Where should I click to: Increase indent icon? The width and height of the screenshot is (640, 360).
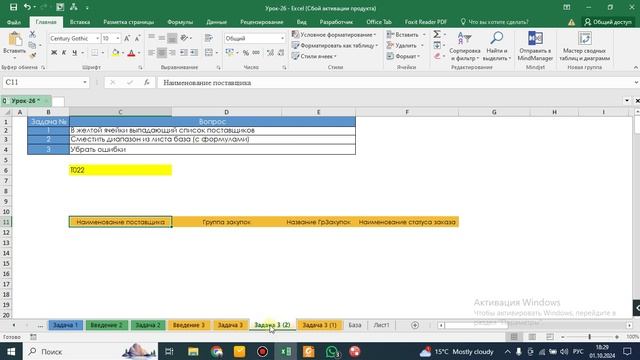click(194, 53)
